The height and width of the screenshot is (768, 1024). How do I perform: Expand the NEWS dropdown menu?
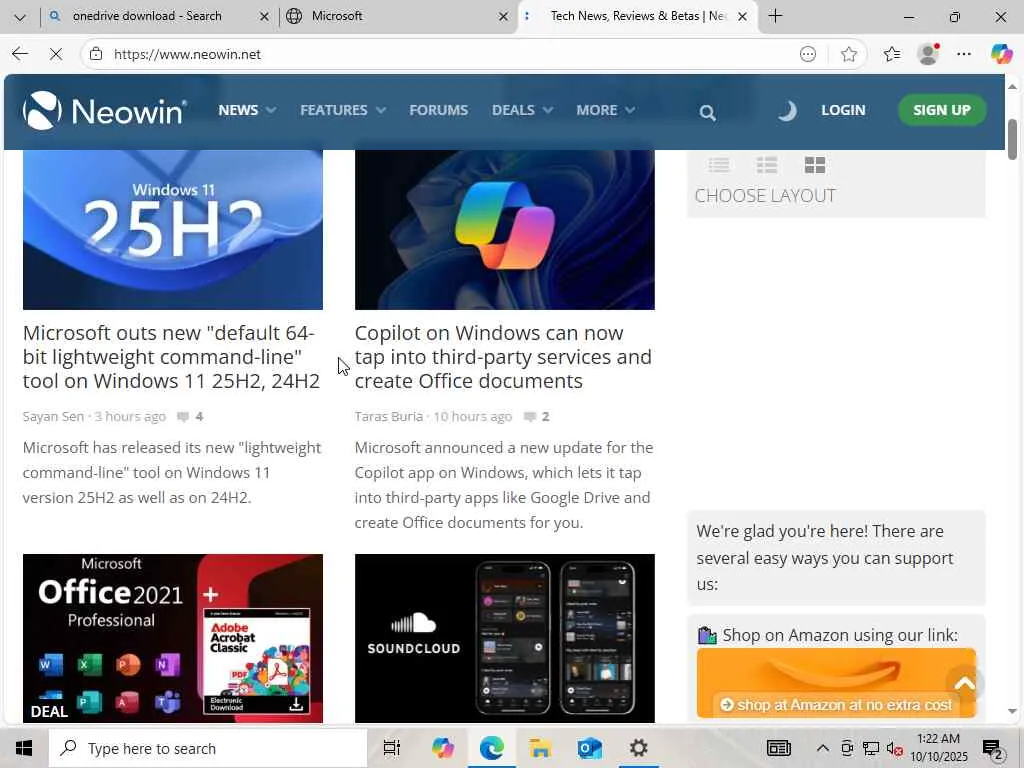[x=247, y=110]
